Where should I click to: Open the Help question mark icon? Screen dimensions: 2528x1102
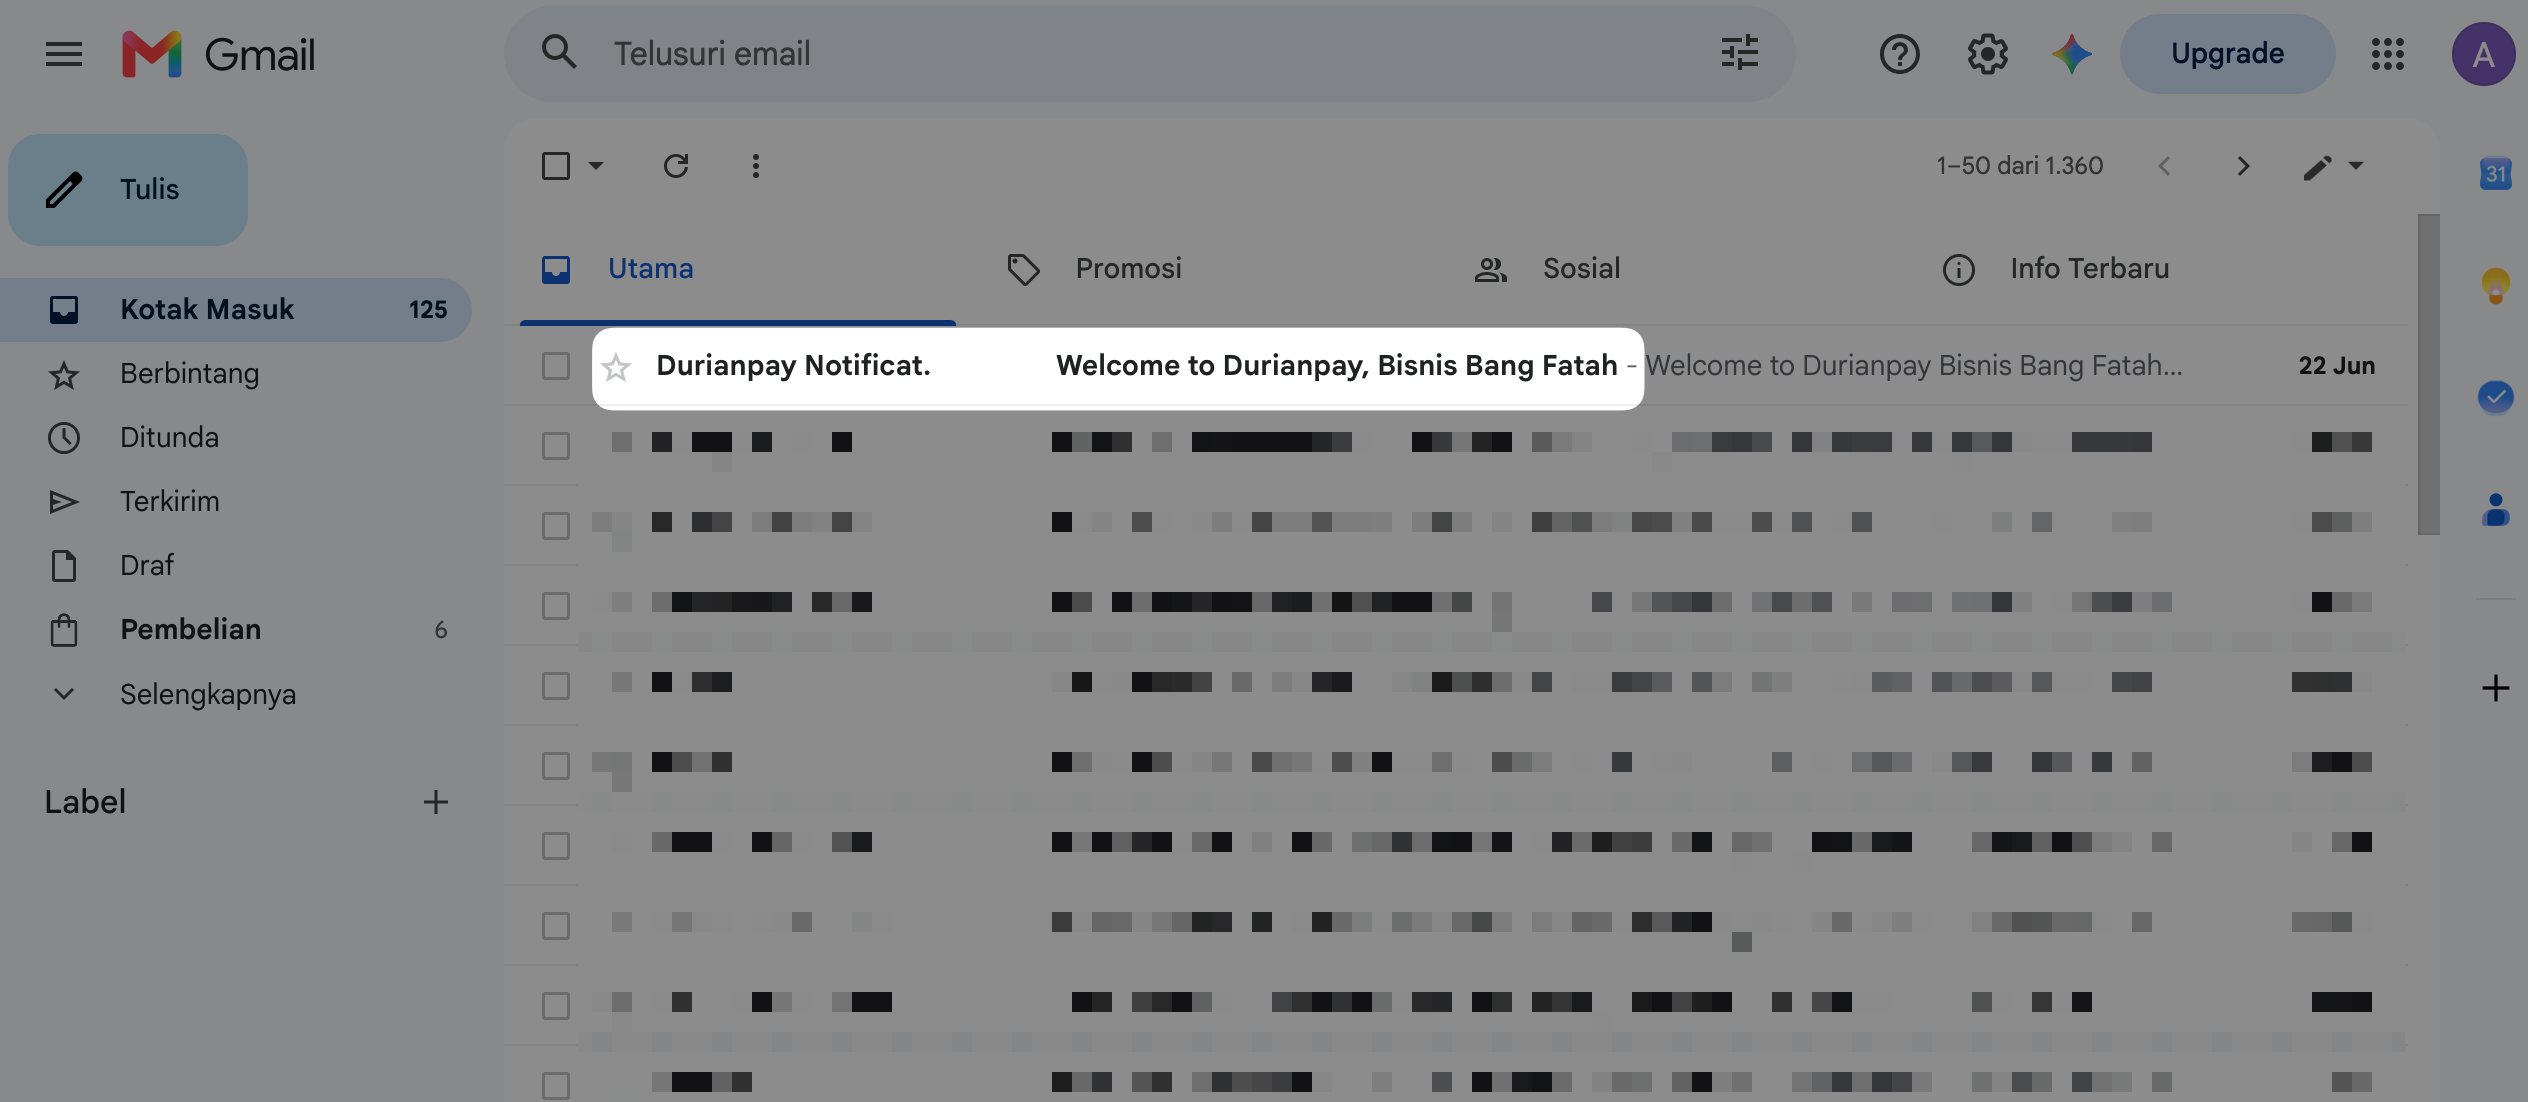tap(1899, 54)
